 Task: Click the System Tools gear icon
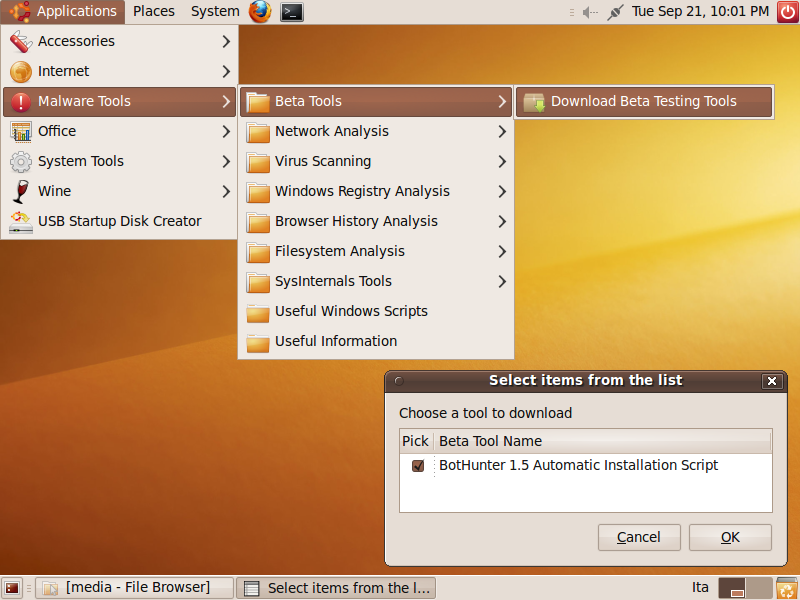click(x=21, y=162)
